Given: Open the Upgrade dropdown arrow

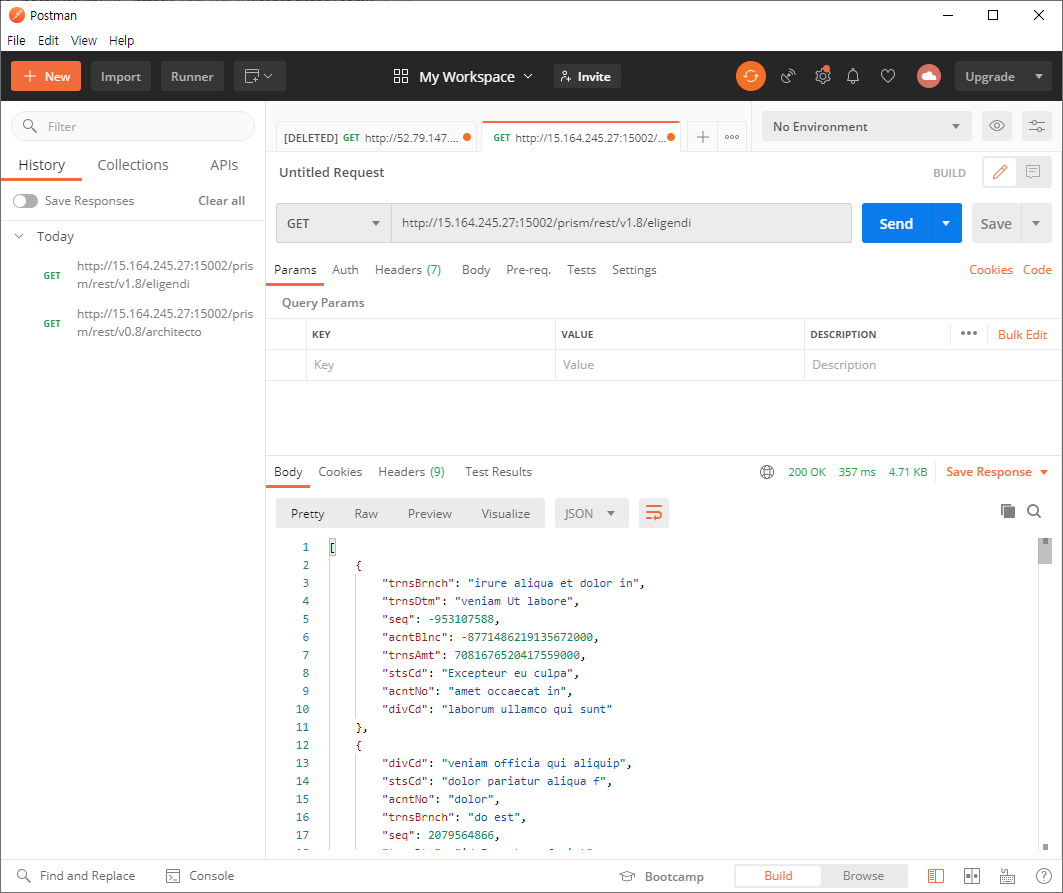Looking at the screenshot, I should pos(1039,76).
